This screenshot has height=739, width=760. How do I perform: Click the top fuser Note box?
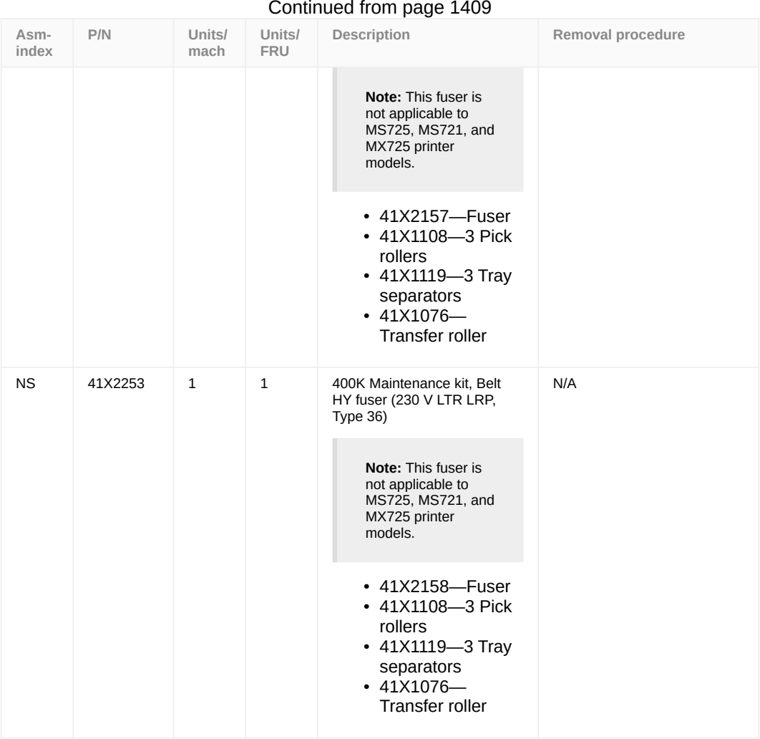pos(428,129)
